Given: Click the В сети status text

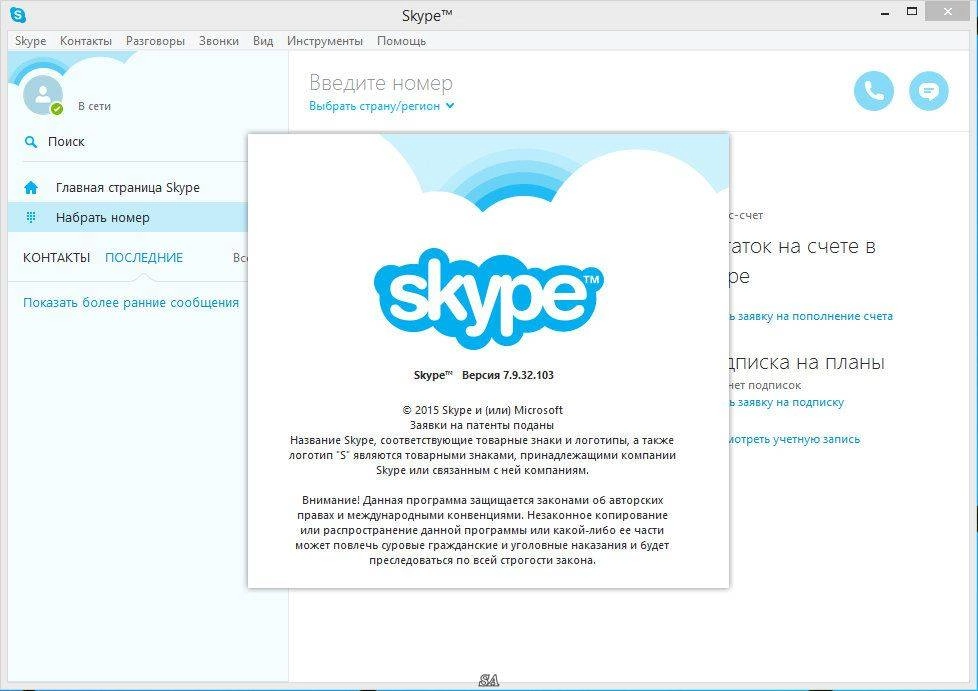Looking at the screenshot, I should (x=94, y=106).
